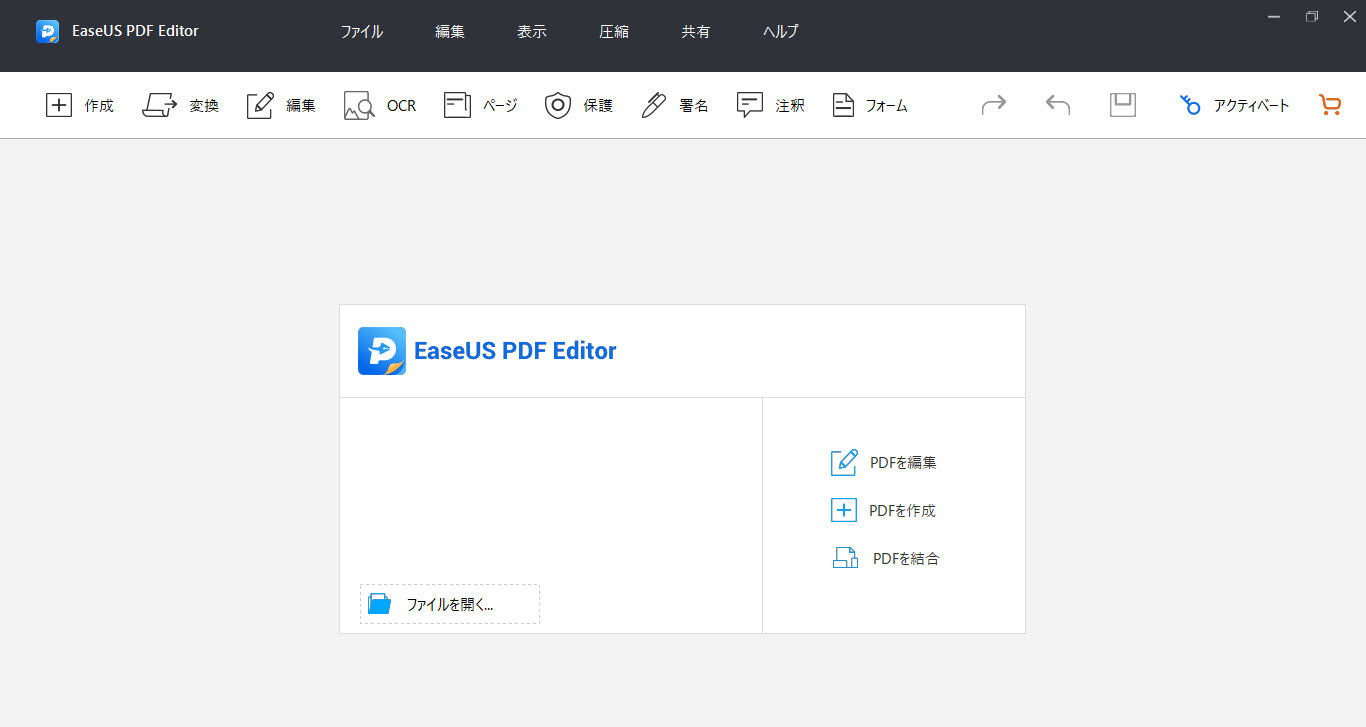Open the 編集 menu in title bar
This screenshot has height=727, width=1366.
click(x=450, y=31)
